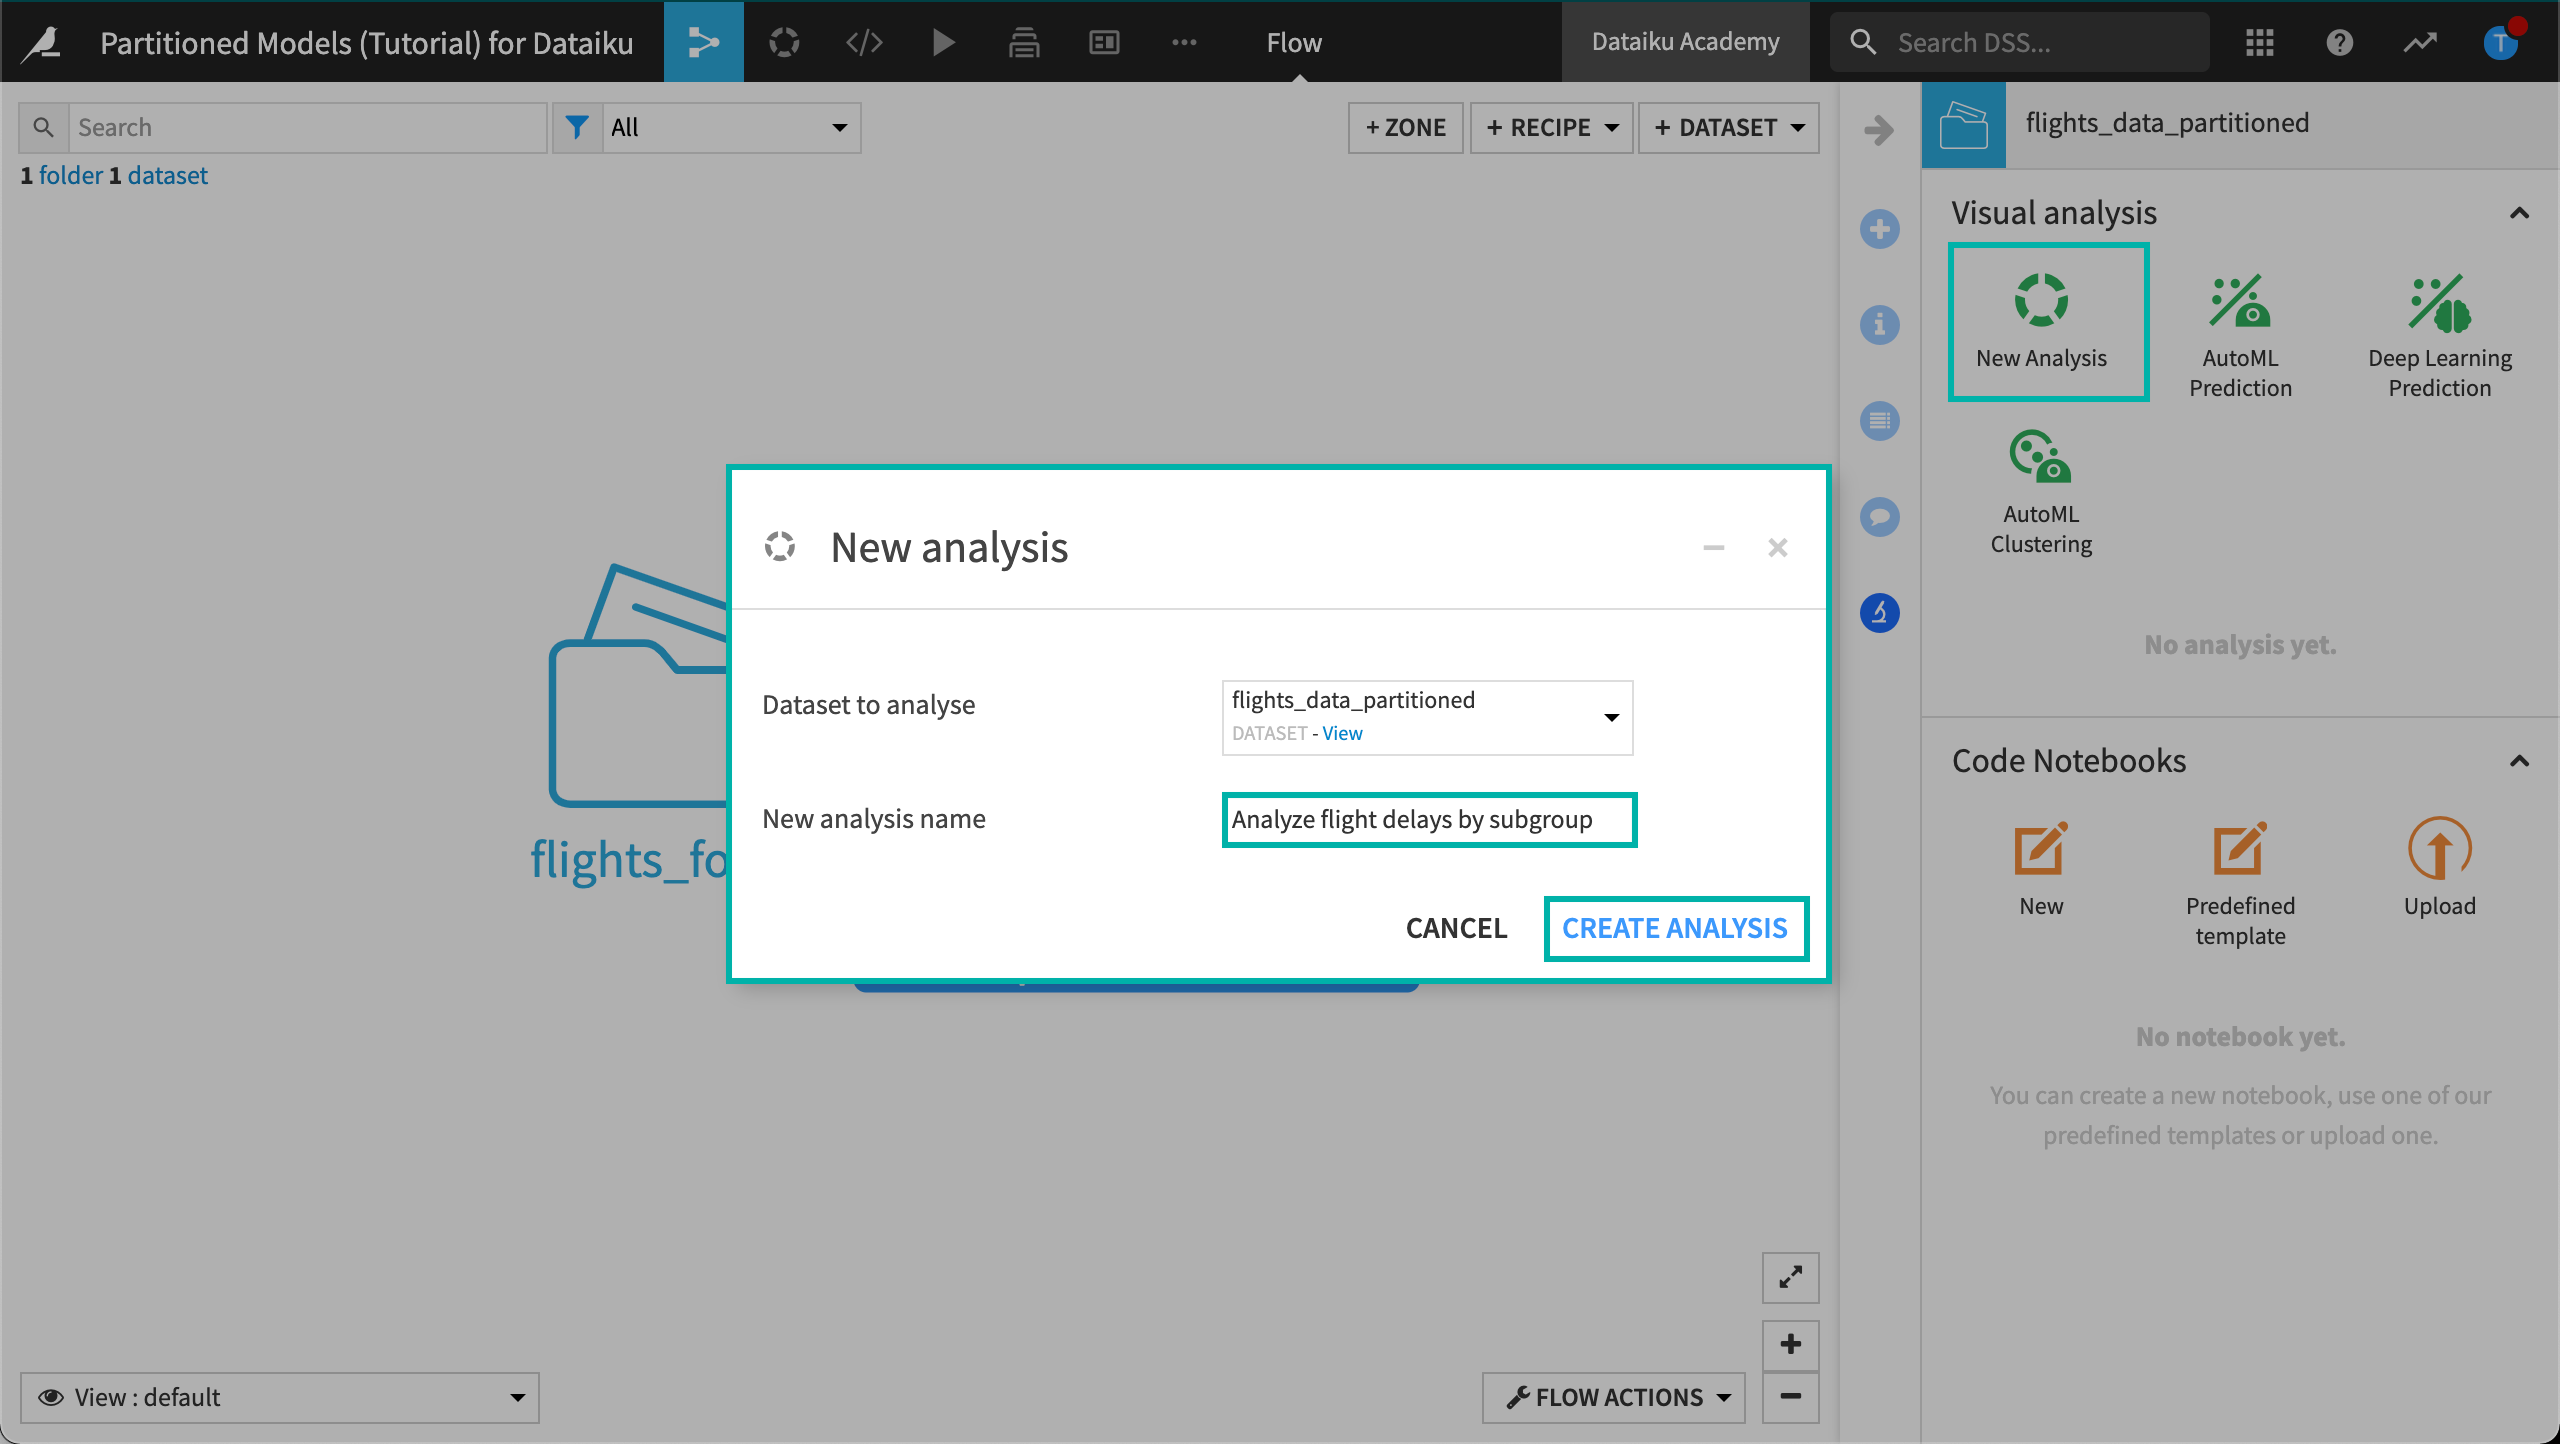Open the applications grid icon

point(2260,42)
